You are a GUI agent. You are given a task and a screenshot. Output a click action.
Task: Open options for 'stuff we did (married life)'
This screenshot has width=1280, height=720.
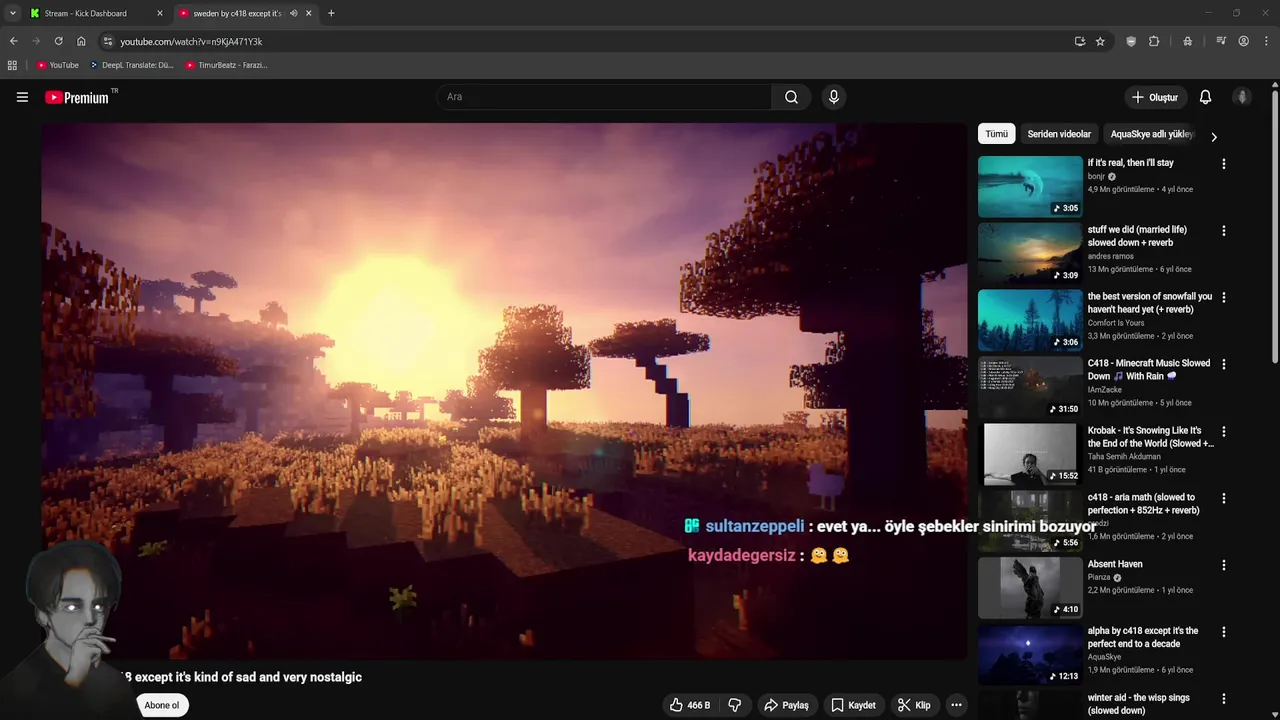click(1223, 231)
